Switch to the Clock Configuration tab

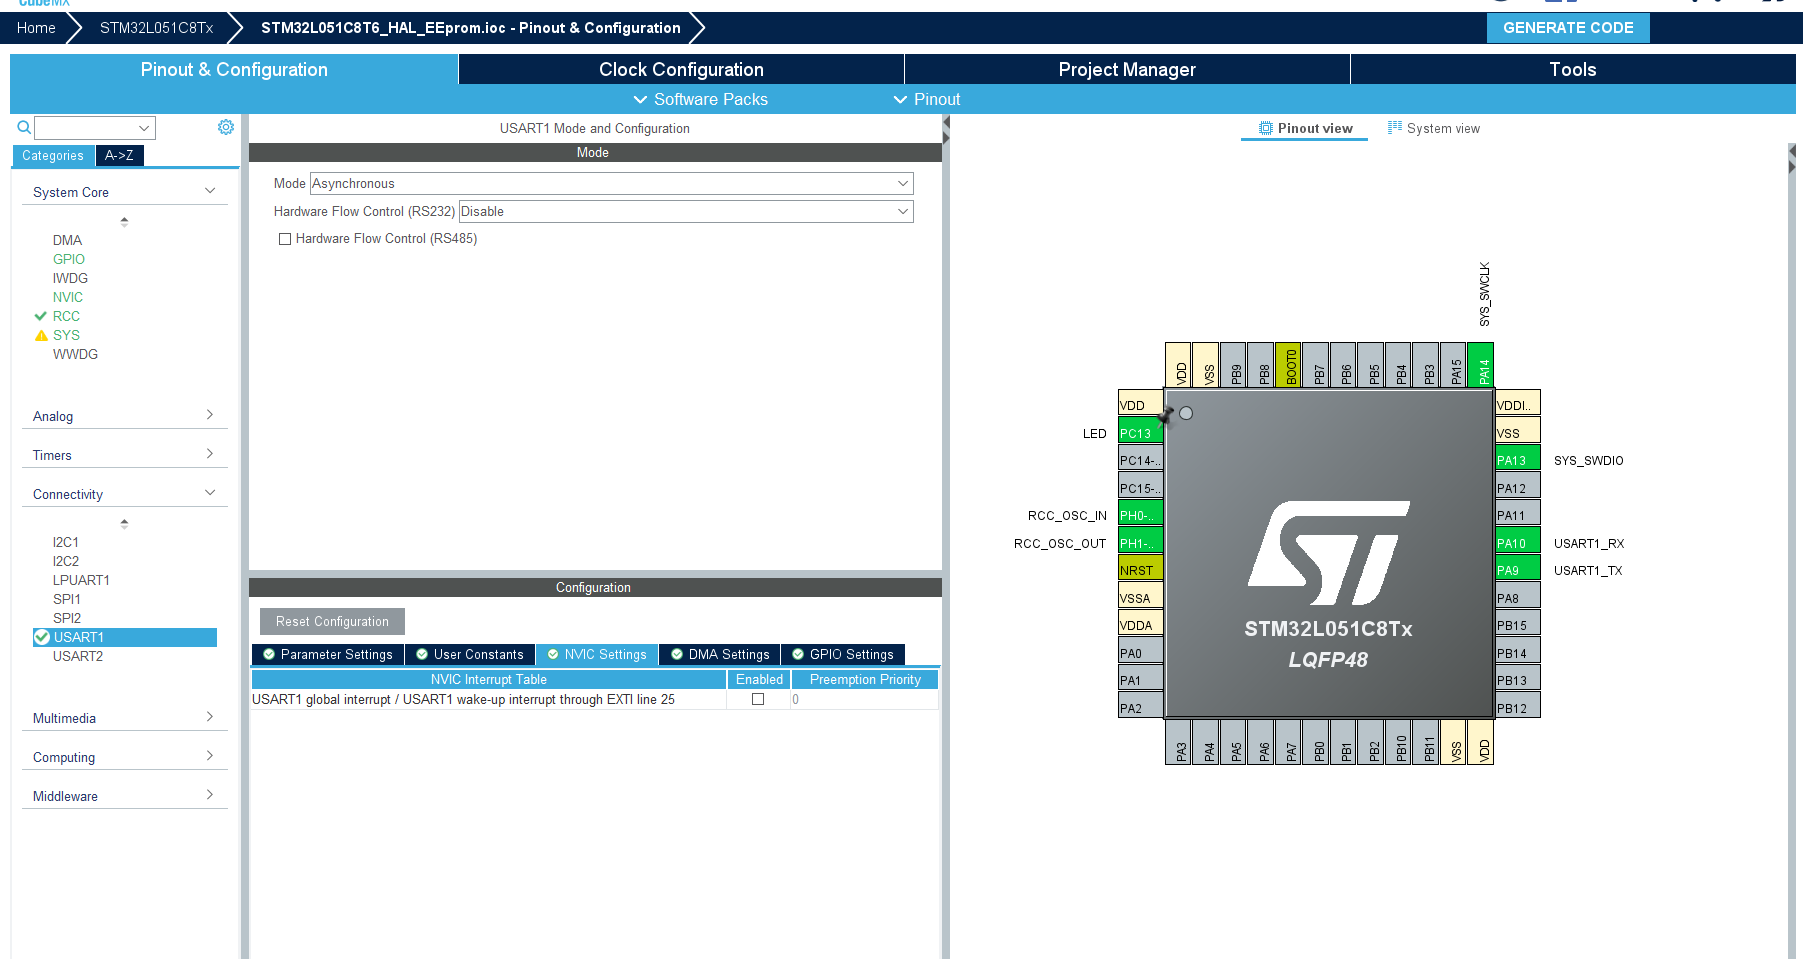click(x=680, y=69)
